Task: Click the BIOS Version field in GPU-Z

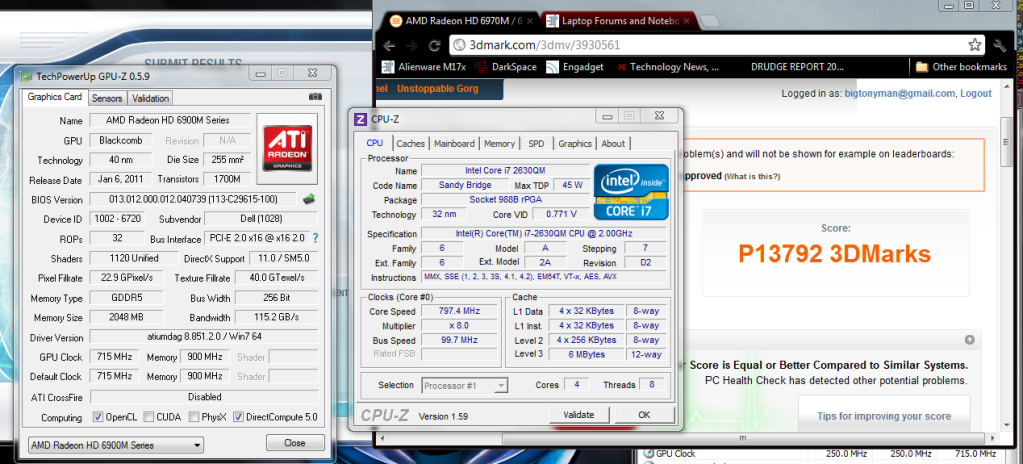Action: click(x=194, y=200)
